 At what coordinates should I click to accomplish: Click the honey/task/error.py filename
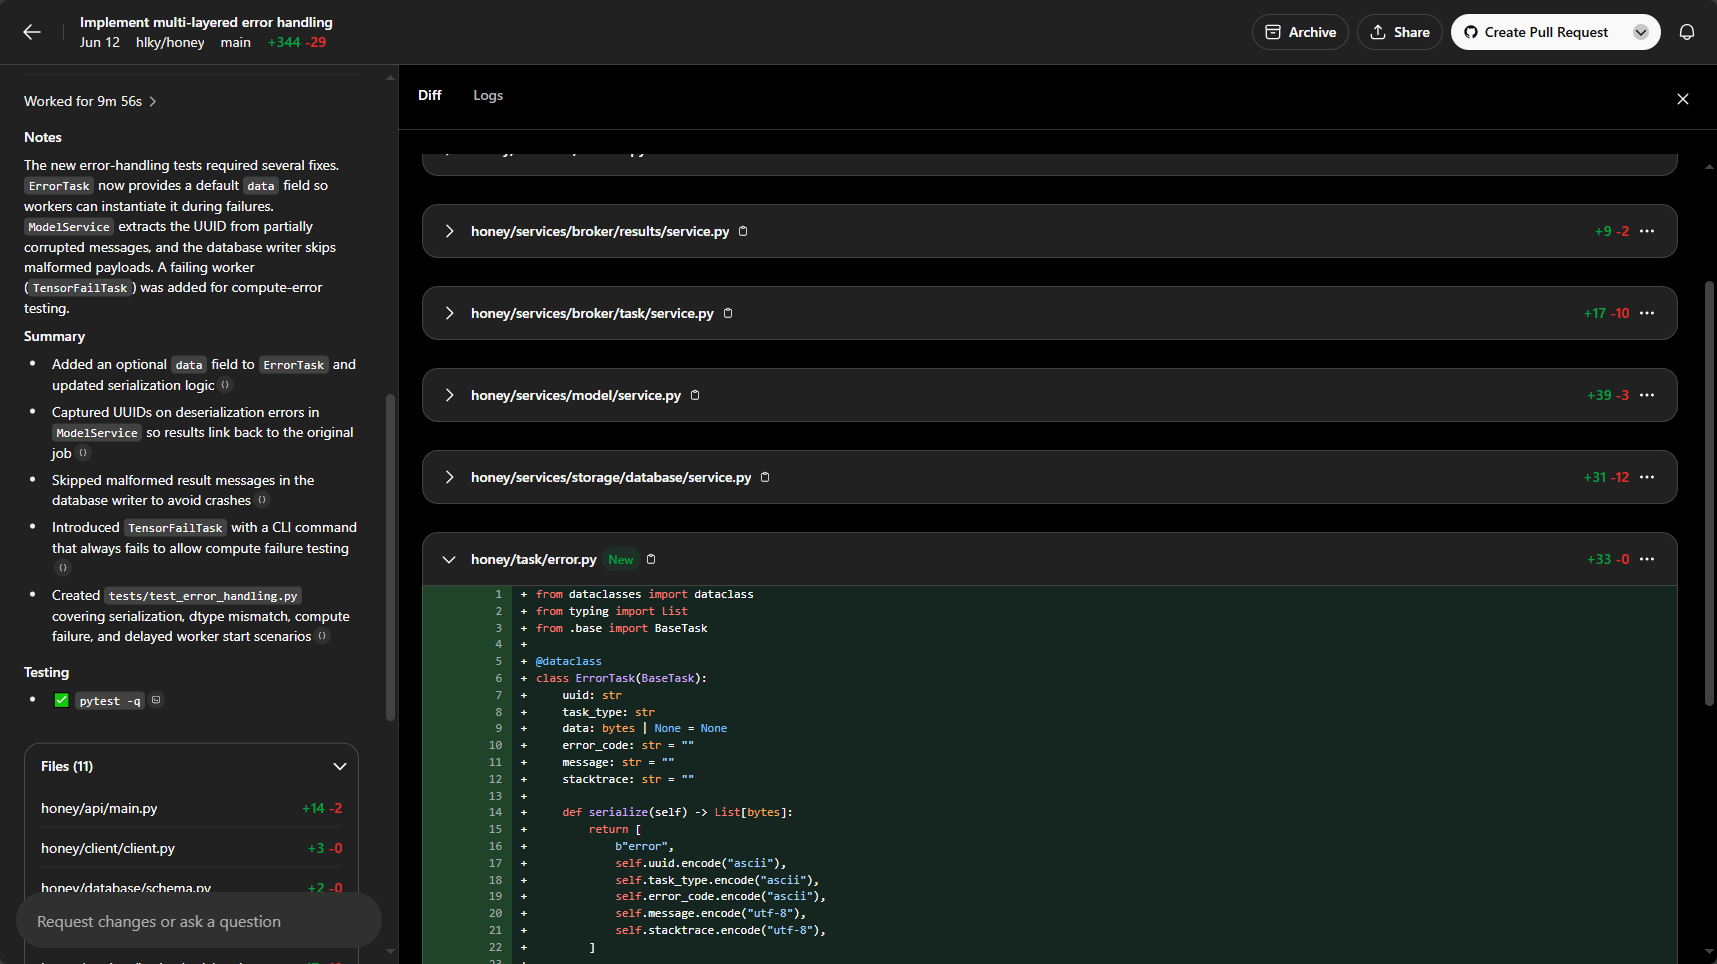[534, 559]
